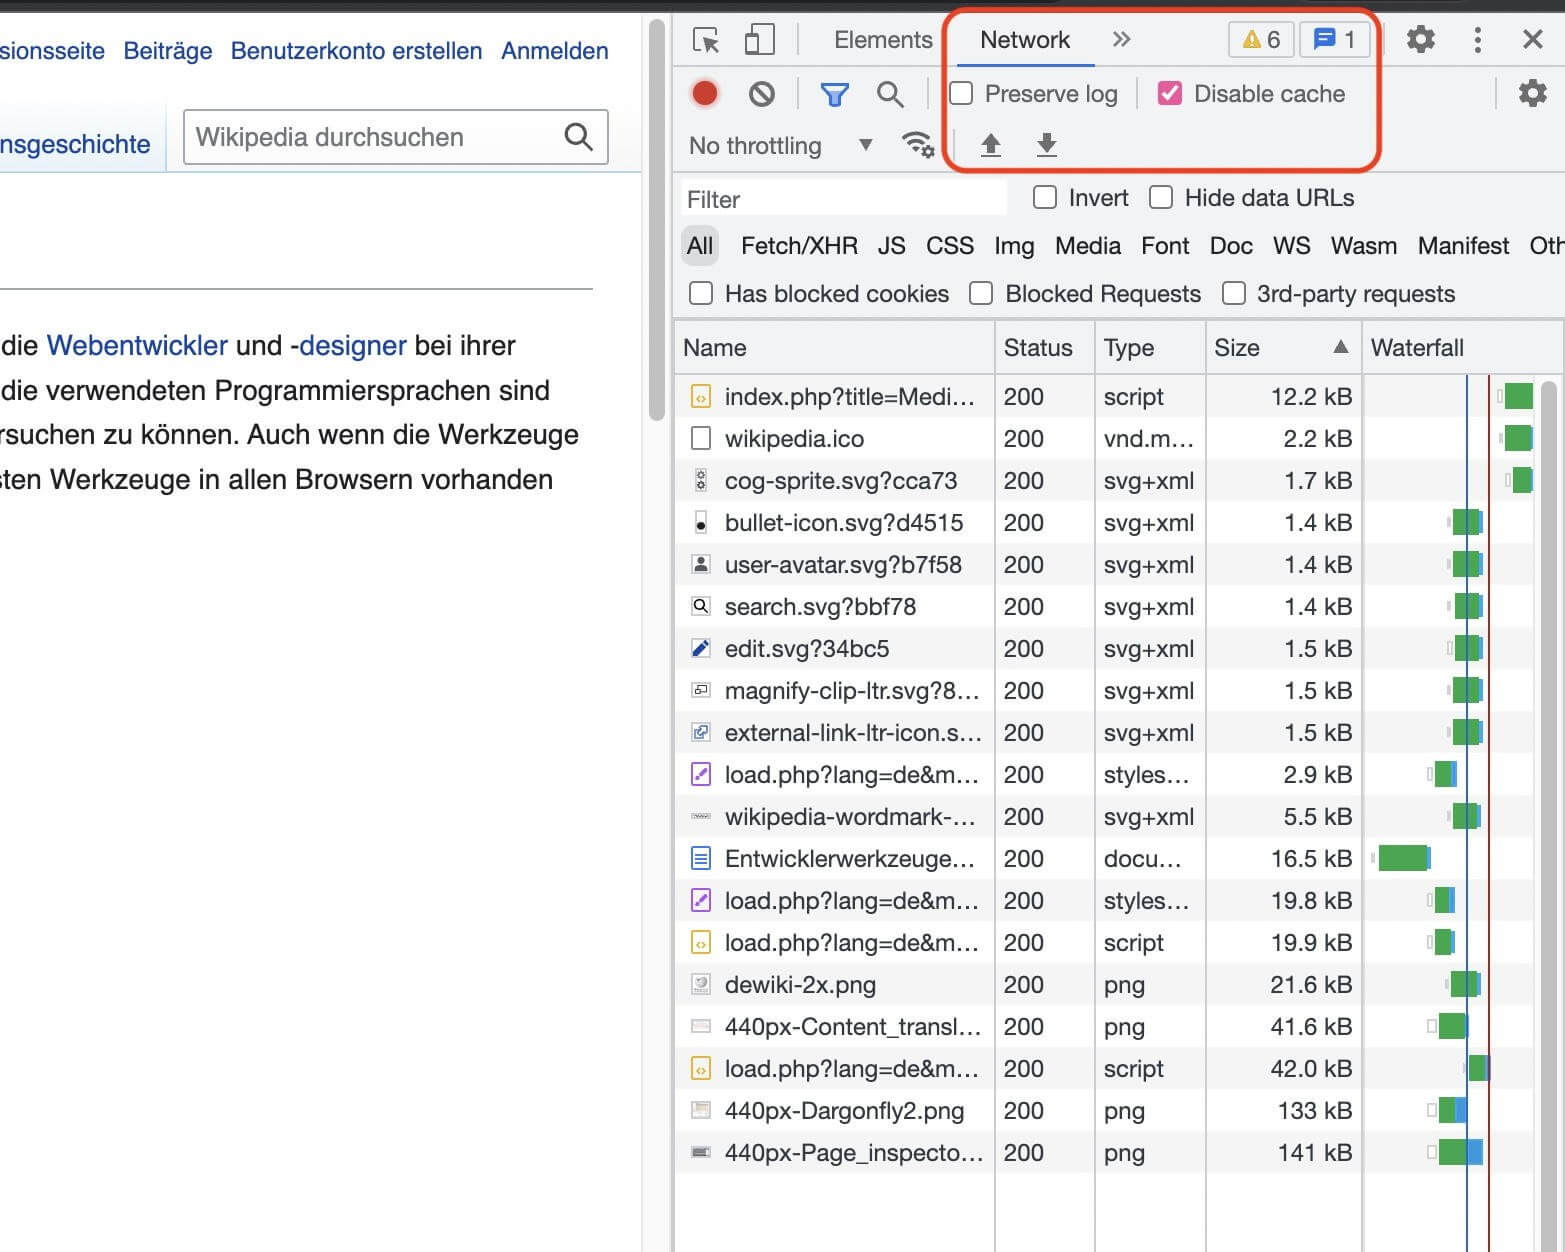Switch to the Elements tab
This screenshot has height=1252, width=1565.
tap(883, 40)
